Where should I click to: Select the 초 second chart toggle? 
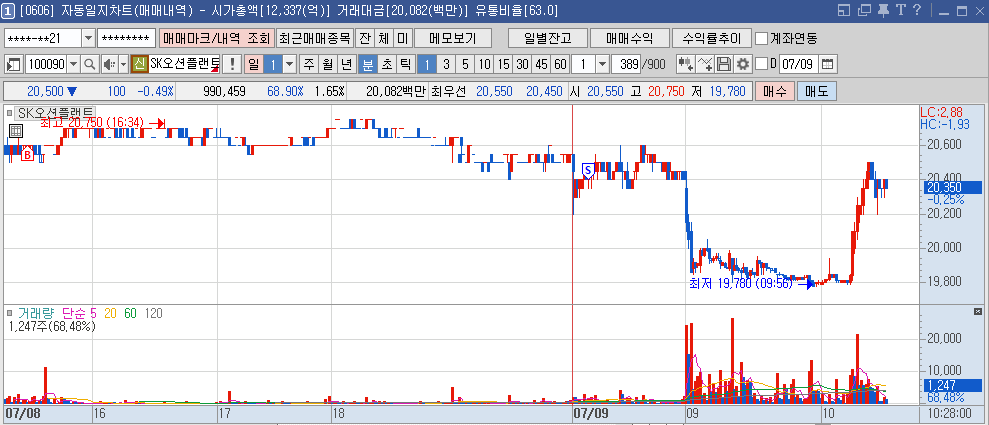click(x=387, y=64)
